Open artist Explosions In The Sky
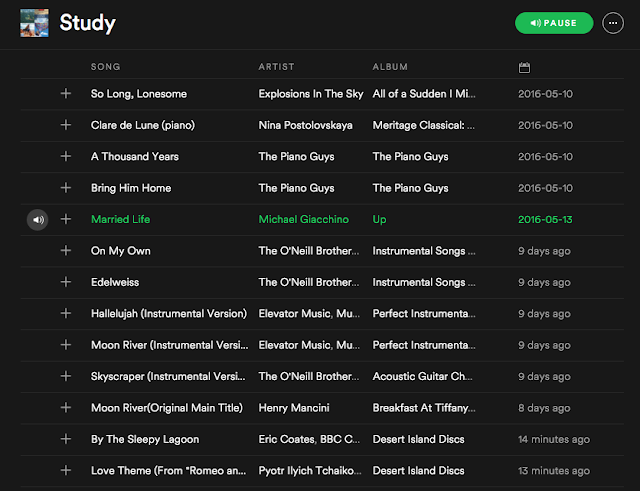The width and height of the screenshot is (640, 491). (x=311, y=94)
